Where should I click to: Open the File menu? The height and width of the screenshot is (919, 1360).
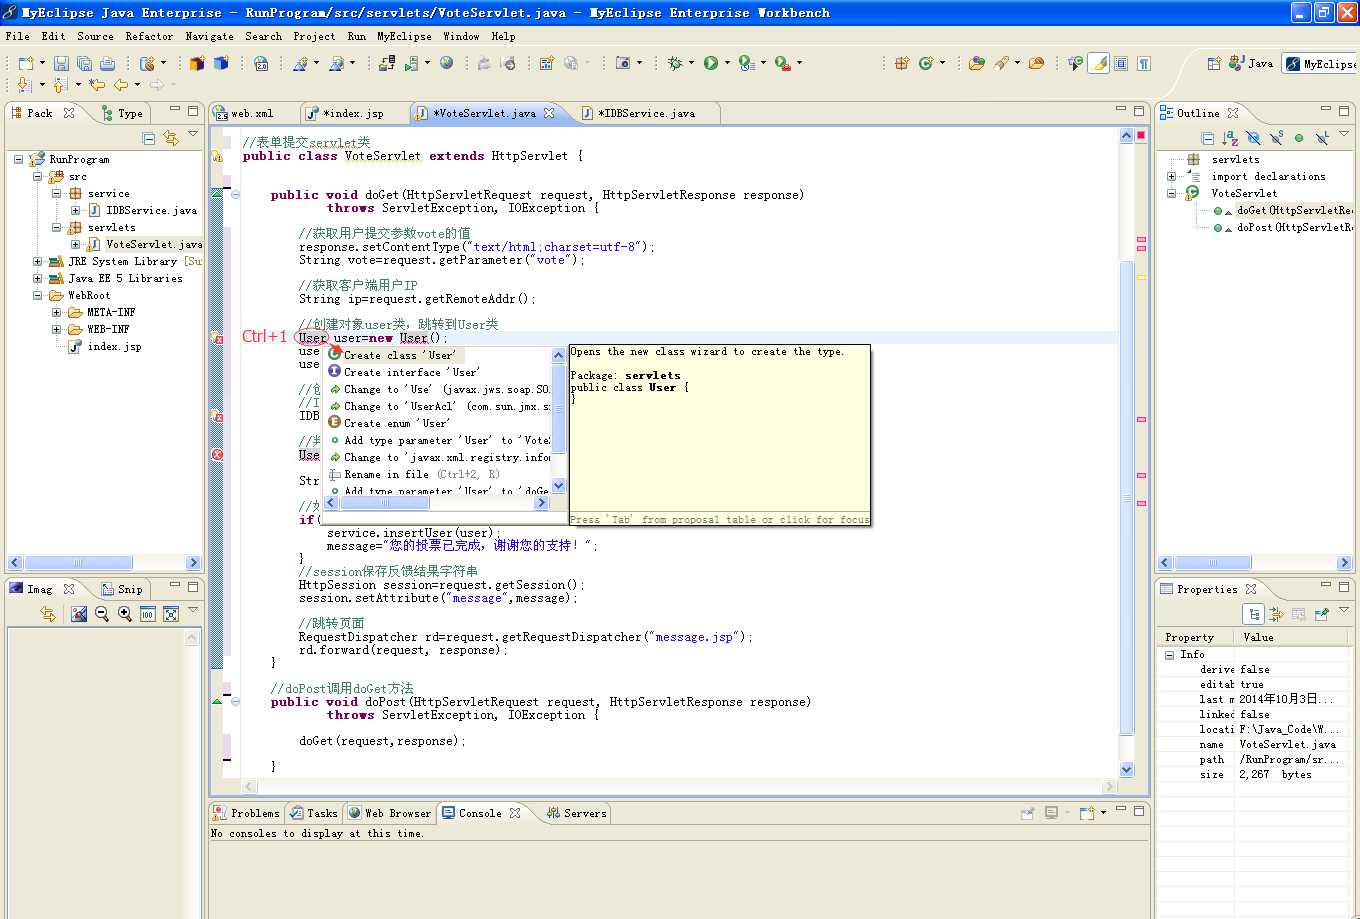pyautogui.click(x=17, y=36)
